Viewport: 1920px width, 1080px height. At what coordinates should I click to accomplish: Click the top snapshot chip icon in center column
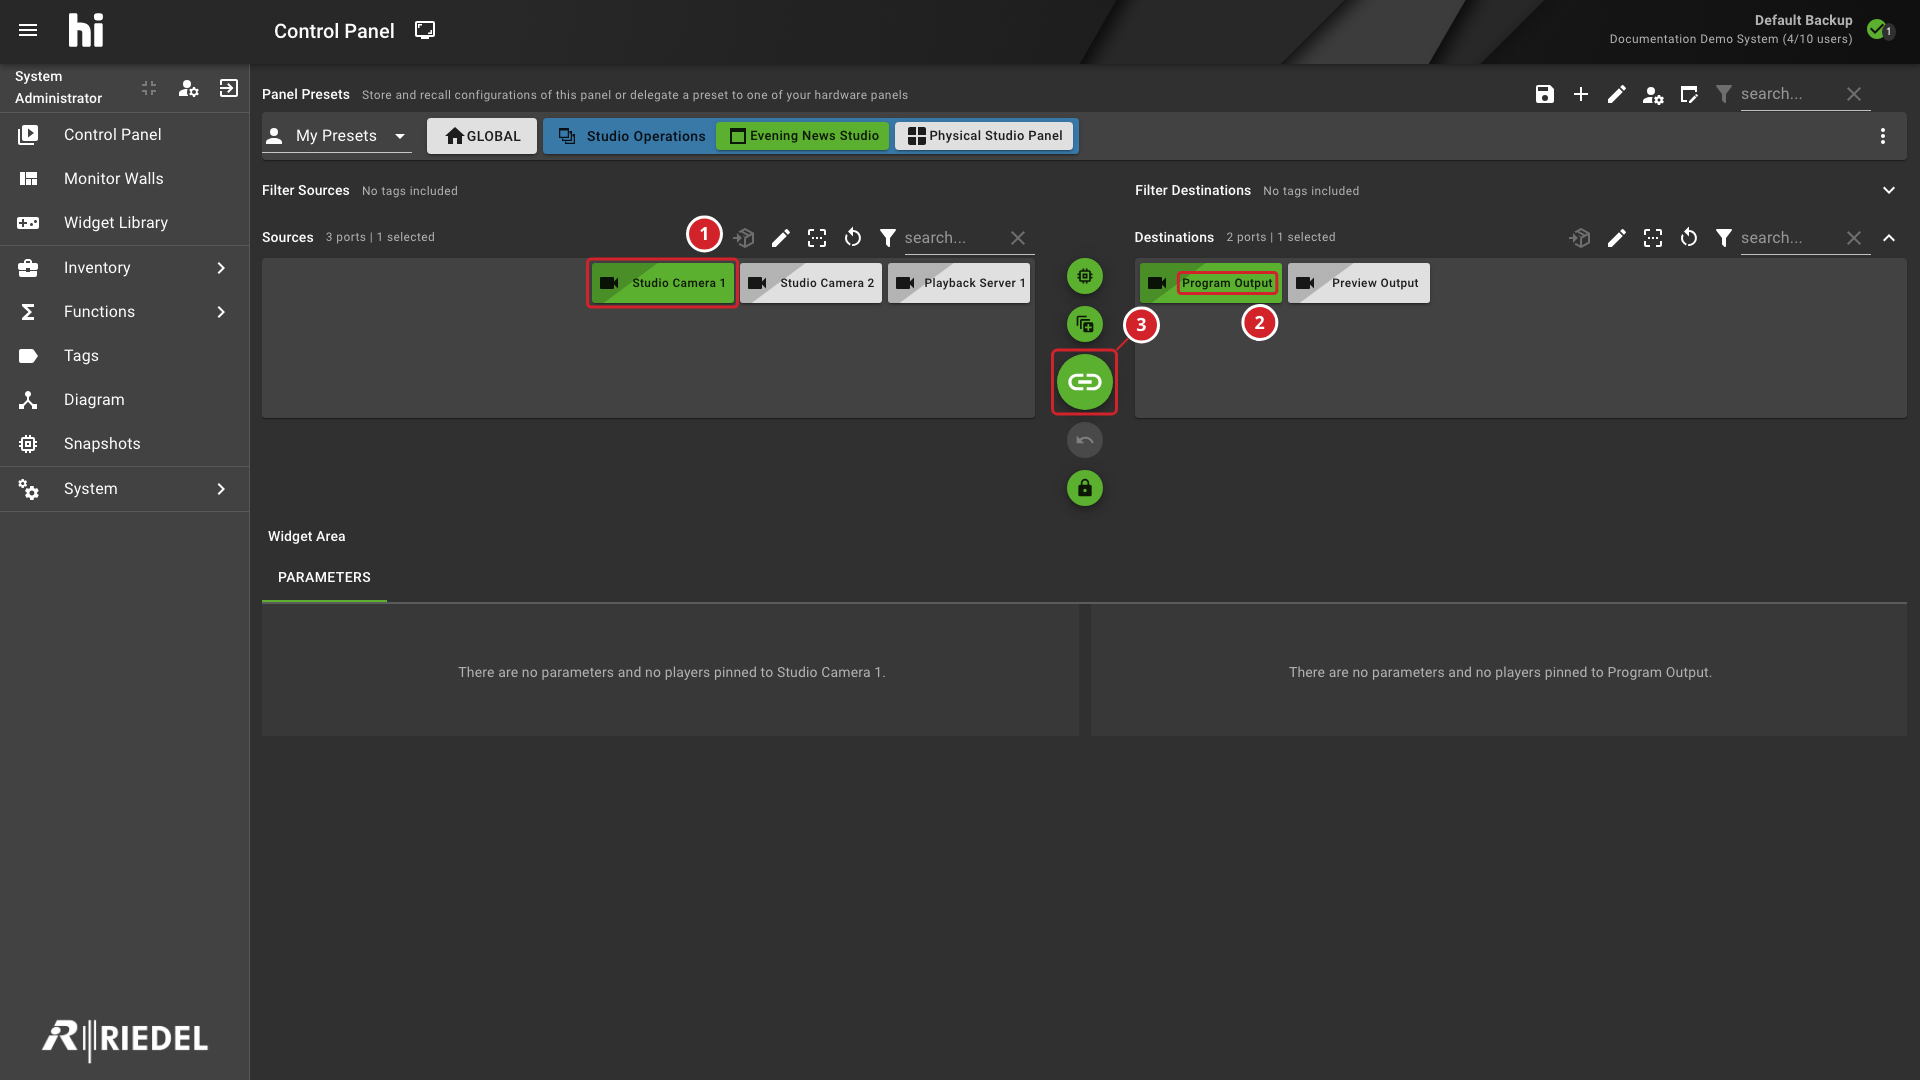click(x=1085, y=276)
